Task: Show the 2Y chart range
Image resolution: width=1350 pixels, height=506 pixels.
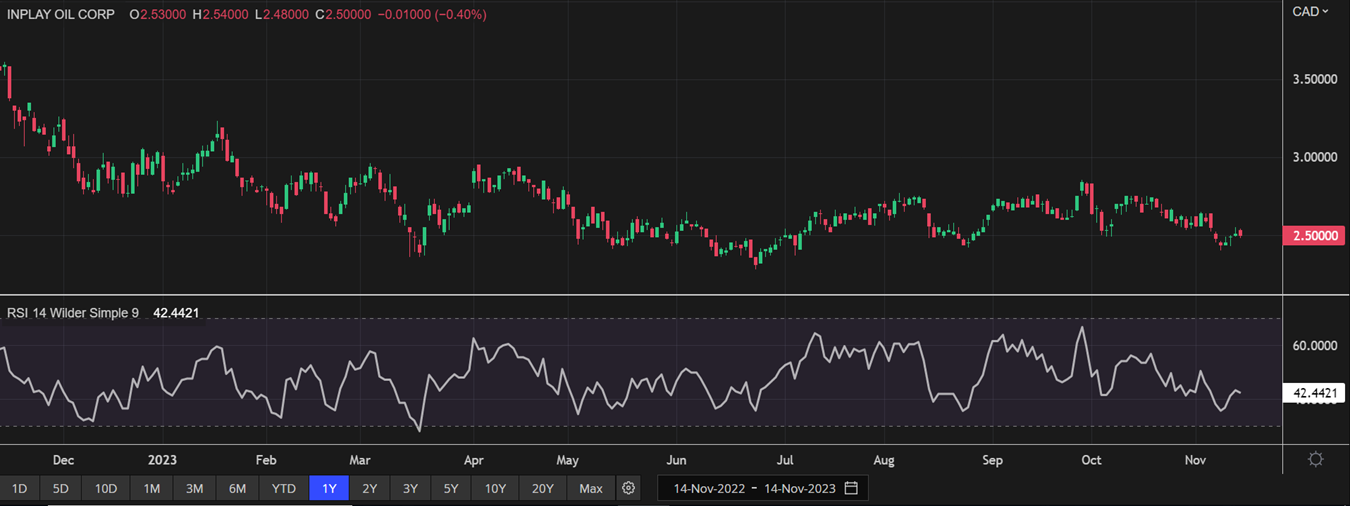Action: click(x=370, y=488)
